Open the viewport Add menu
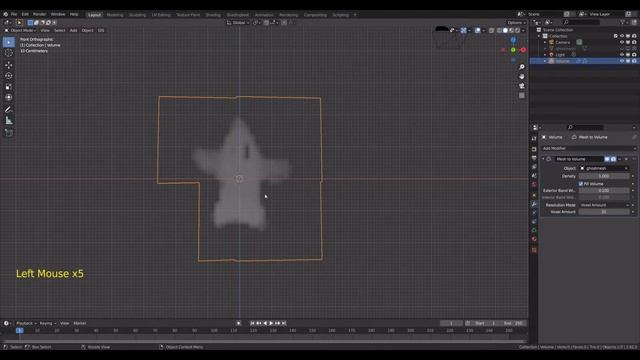Screen dimensions: 640x360 coord(73,30)
